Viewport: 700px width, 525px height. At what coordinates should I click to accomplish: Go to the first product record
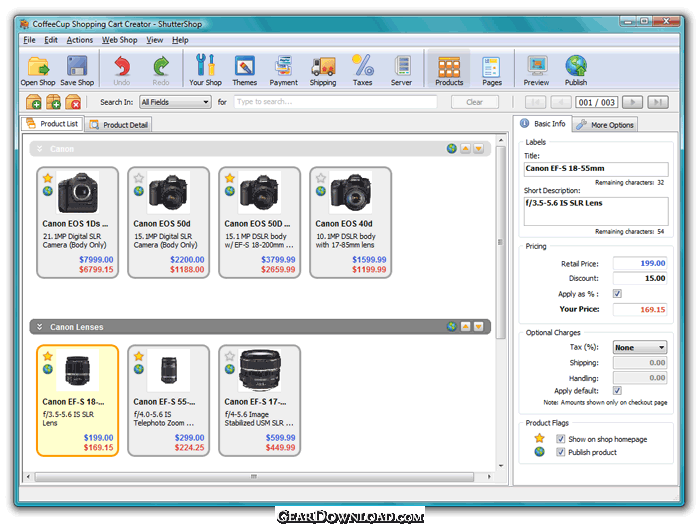point(535,102)
